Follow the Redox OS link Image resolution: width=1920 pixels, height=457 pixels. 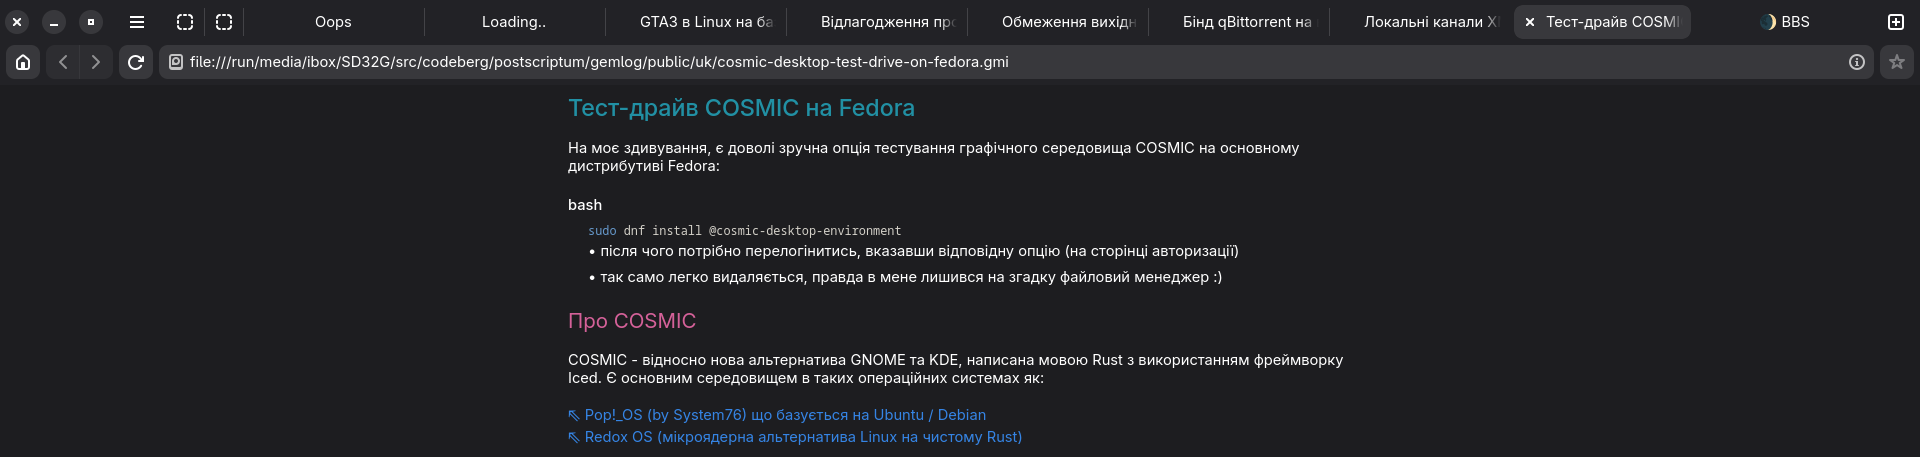[x=795, y=437]
